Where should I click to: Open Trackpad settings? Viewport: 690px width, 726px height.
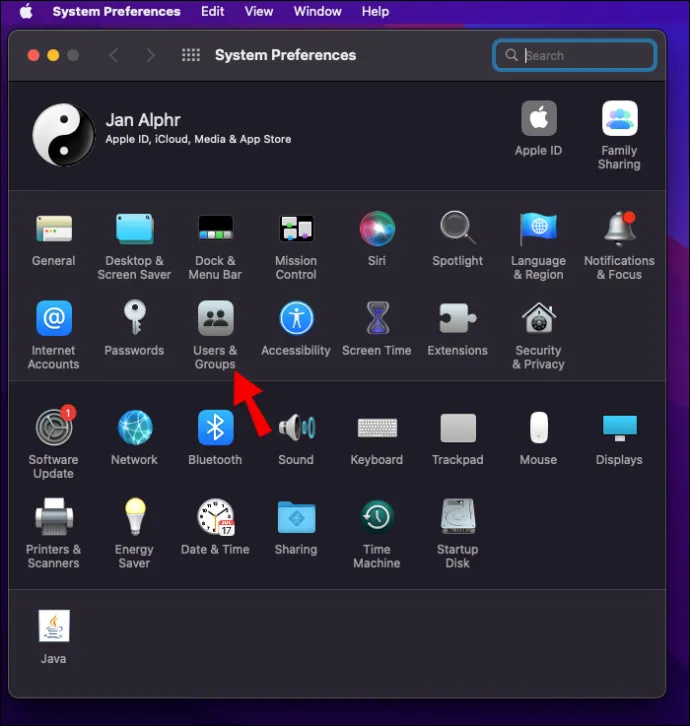pos(458,428)
